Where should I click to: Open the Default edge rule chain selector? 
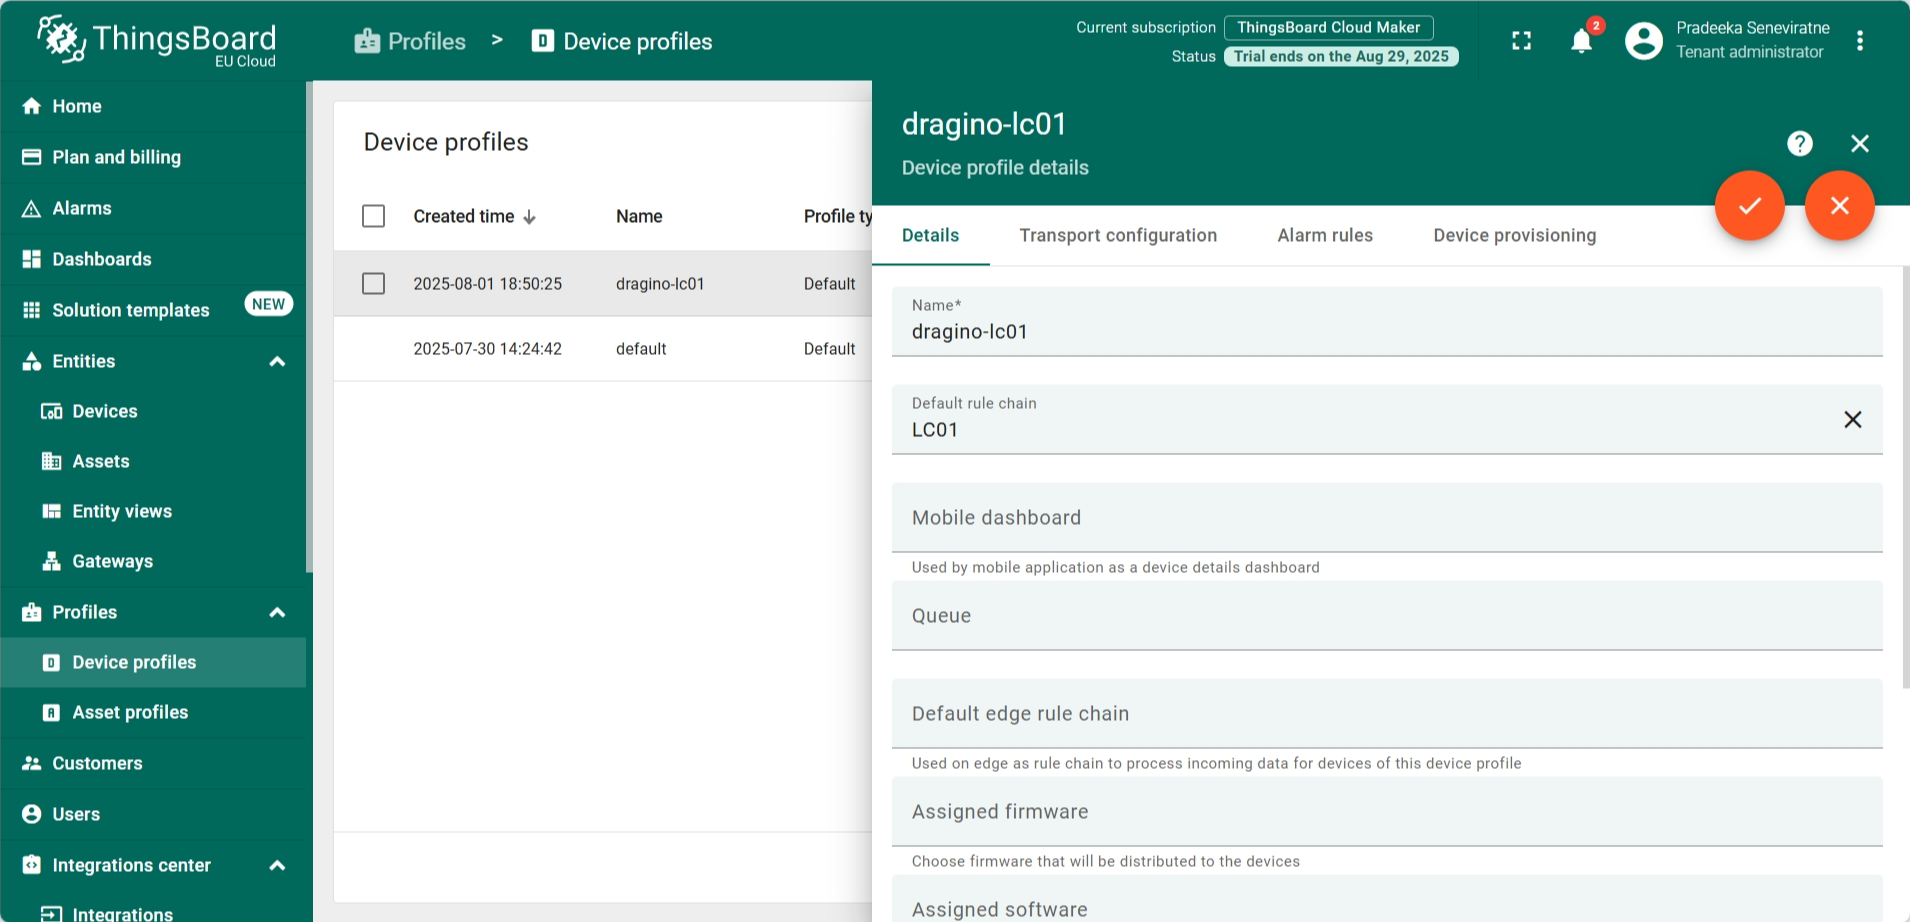[1387, 714]
